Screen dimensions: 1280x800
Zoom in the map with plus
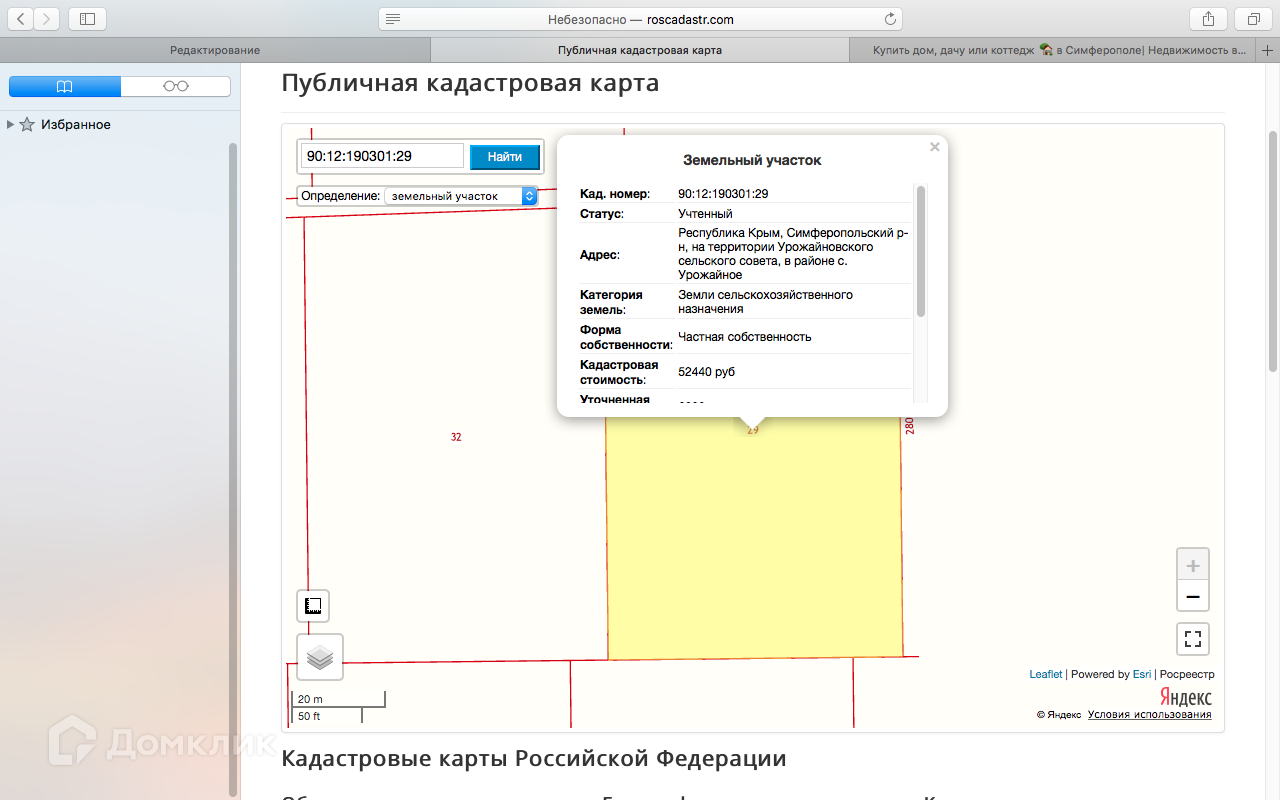tap(1192, 565)
